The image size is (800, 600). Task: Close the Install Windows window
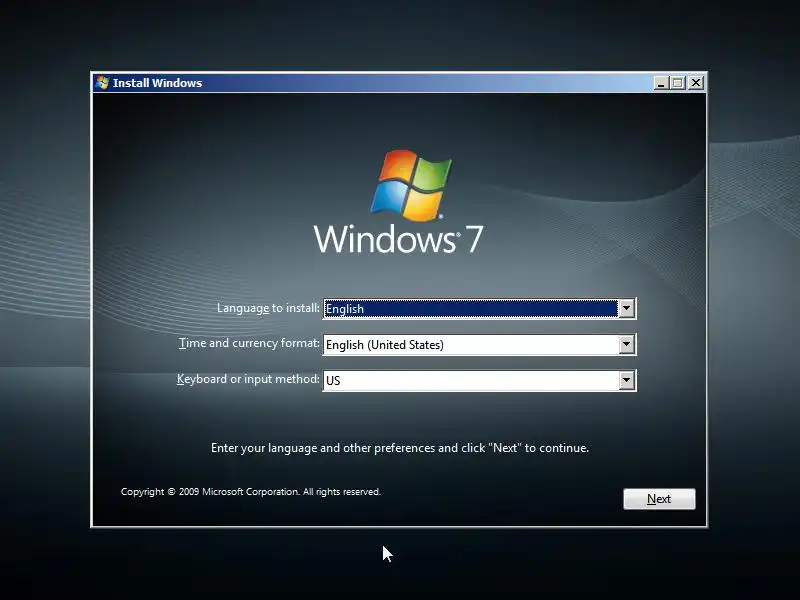point(696,83)
